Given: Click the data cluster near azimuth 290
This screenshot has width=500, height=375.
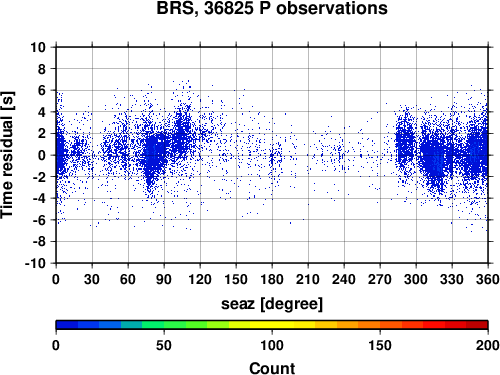Looking at the screenshot, I should (405, 143).
